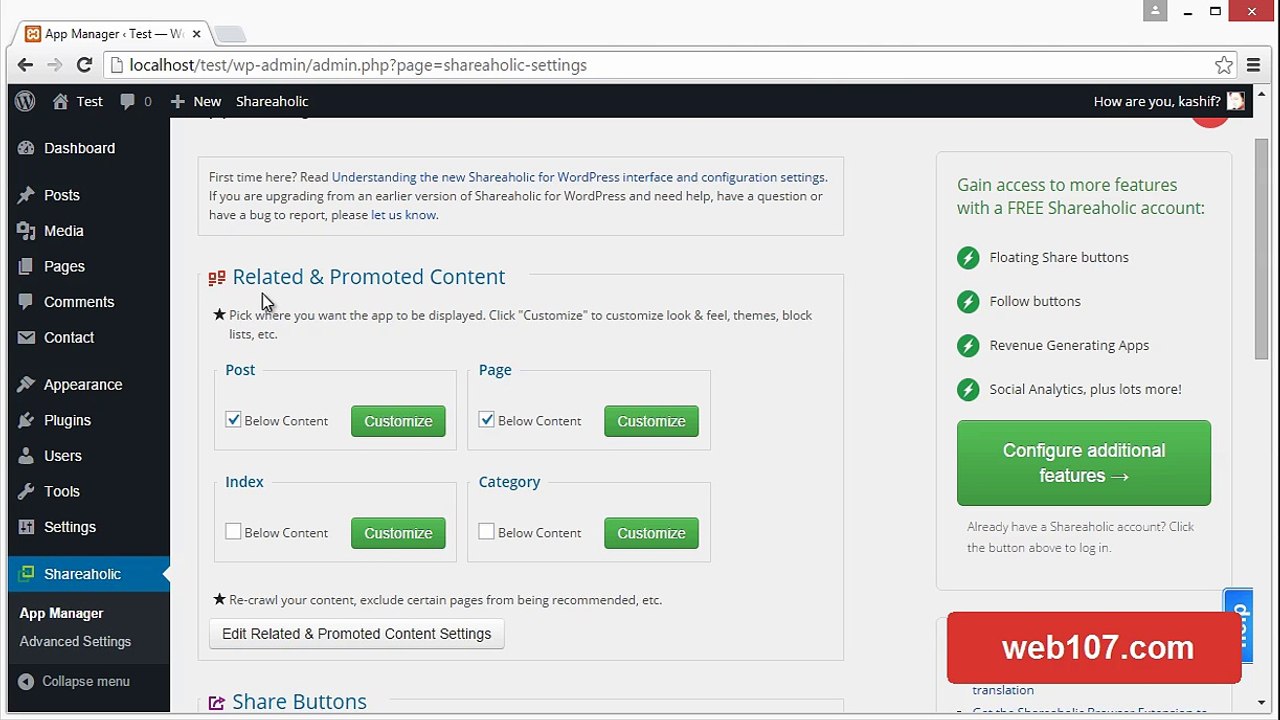1280x720 pixels.
Task: Customize the Index related content
Action: (398, 533)
